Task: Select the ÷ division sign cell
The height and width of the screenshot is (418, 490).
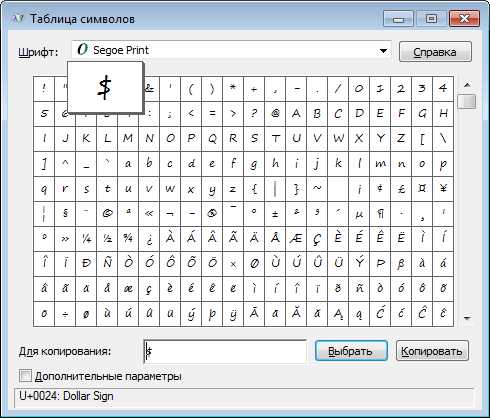Action: (65, 314)
